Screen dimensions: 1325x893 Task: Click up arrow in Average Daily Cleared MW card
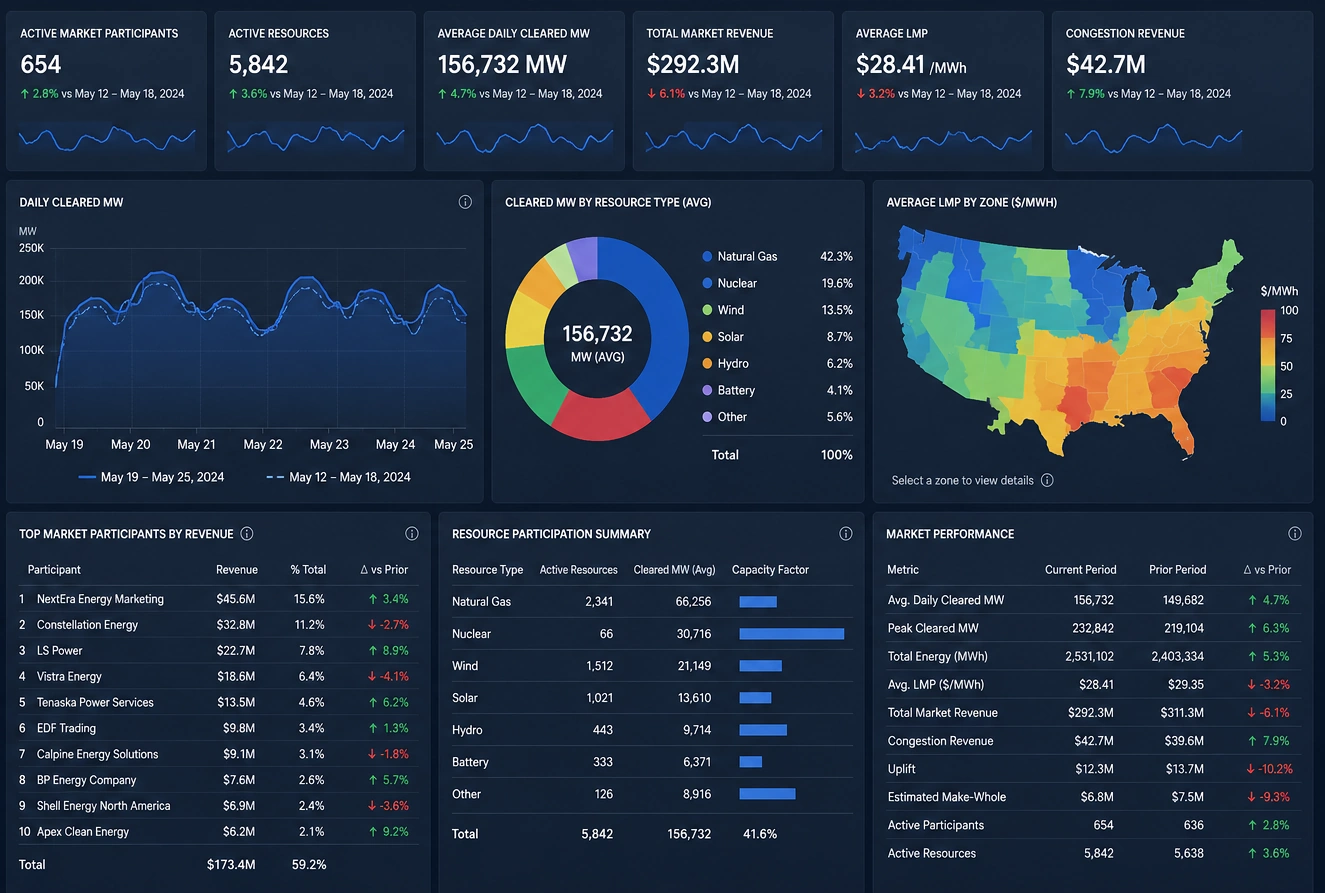tap(442, 94)
